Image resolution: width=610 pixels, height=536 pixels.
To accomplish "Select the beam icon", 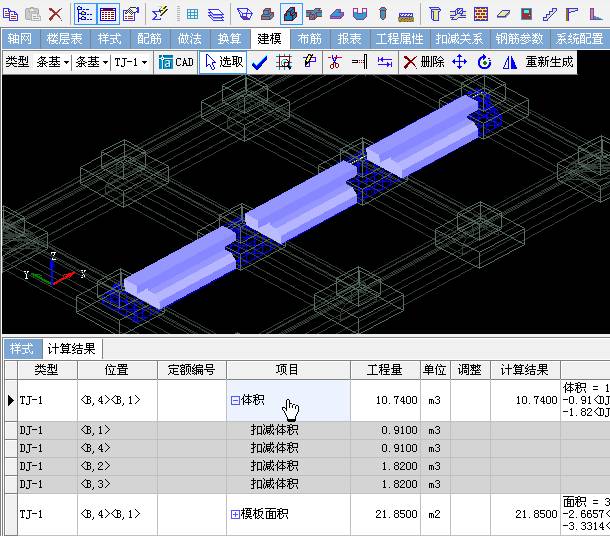I will 458,14.
